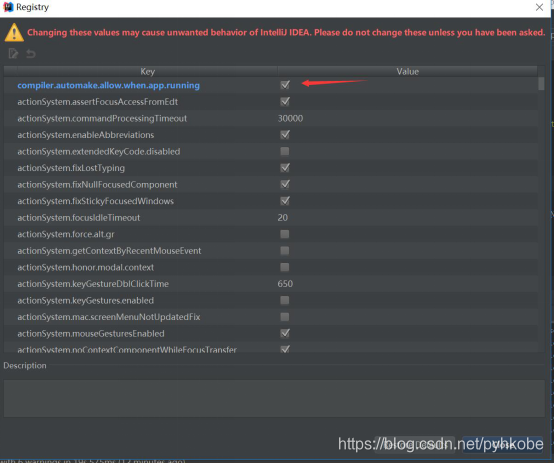Select the compiler.automake.allow.when.app.running key
The width and height of the screenshot is (554, 463).
(x=108, y=85)
